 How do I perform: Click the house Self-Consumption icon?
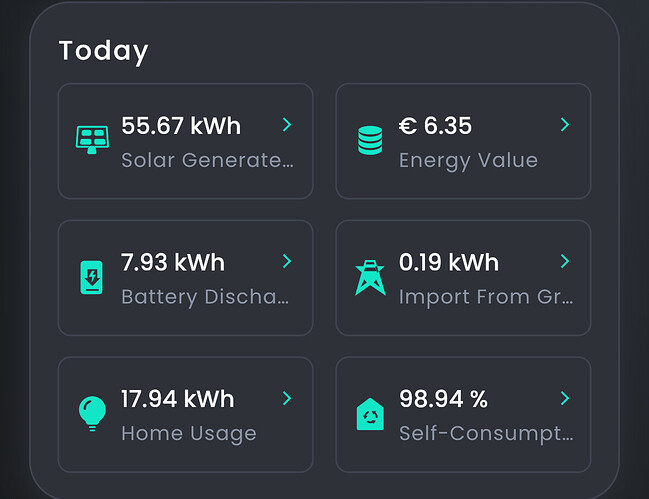[370, 413]
